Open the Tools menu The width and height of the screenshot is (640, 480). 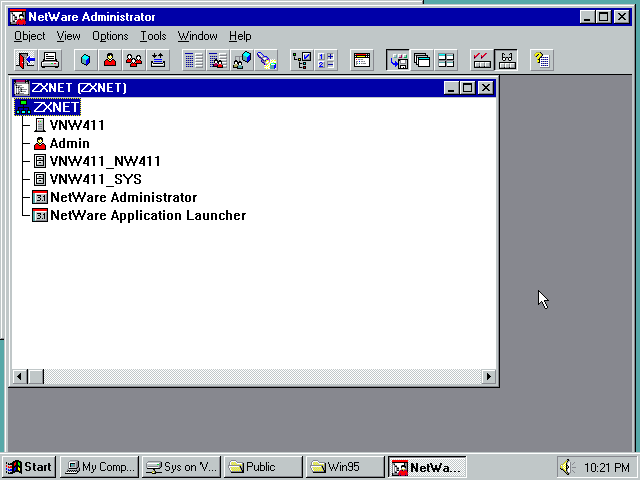click(153, 36)
